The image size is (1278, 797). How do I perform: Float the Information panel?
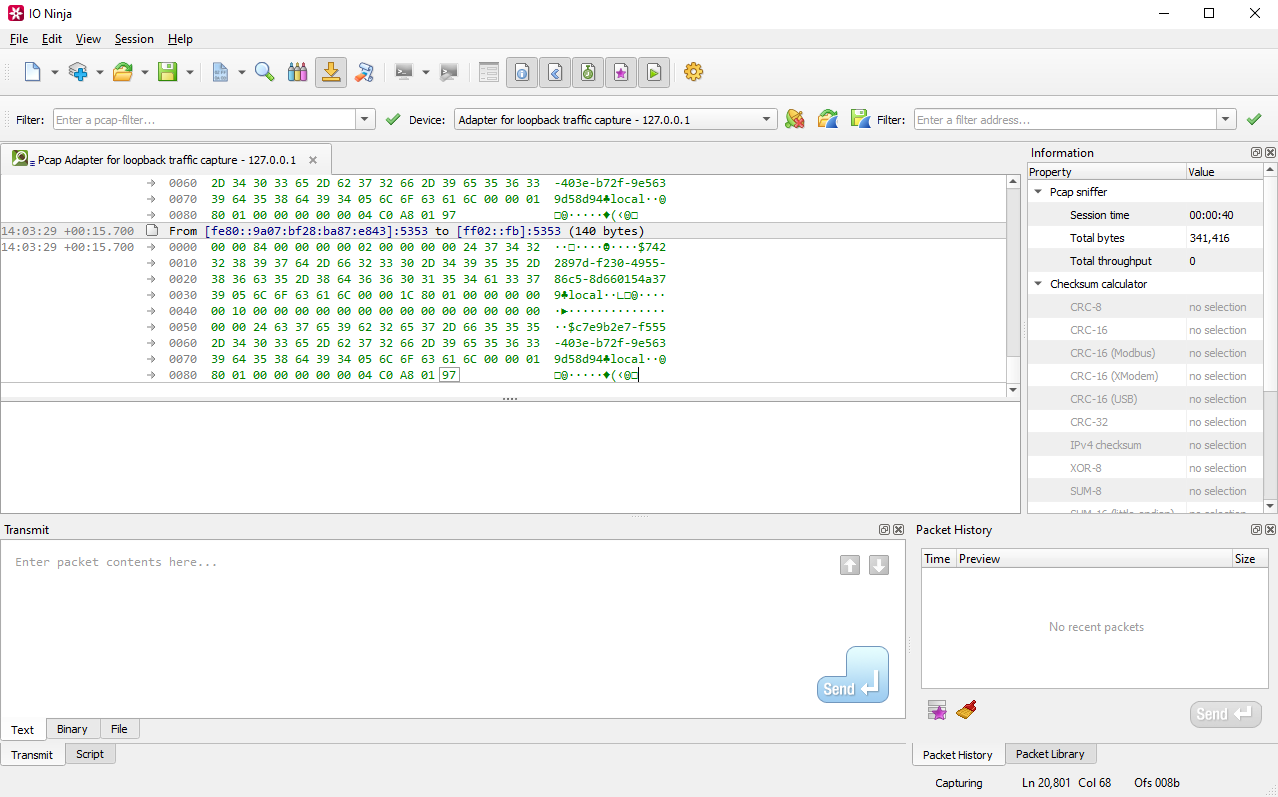pyautogui.click(x=1256, y=153)
